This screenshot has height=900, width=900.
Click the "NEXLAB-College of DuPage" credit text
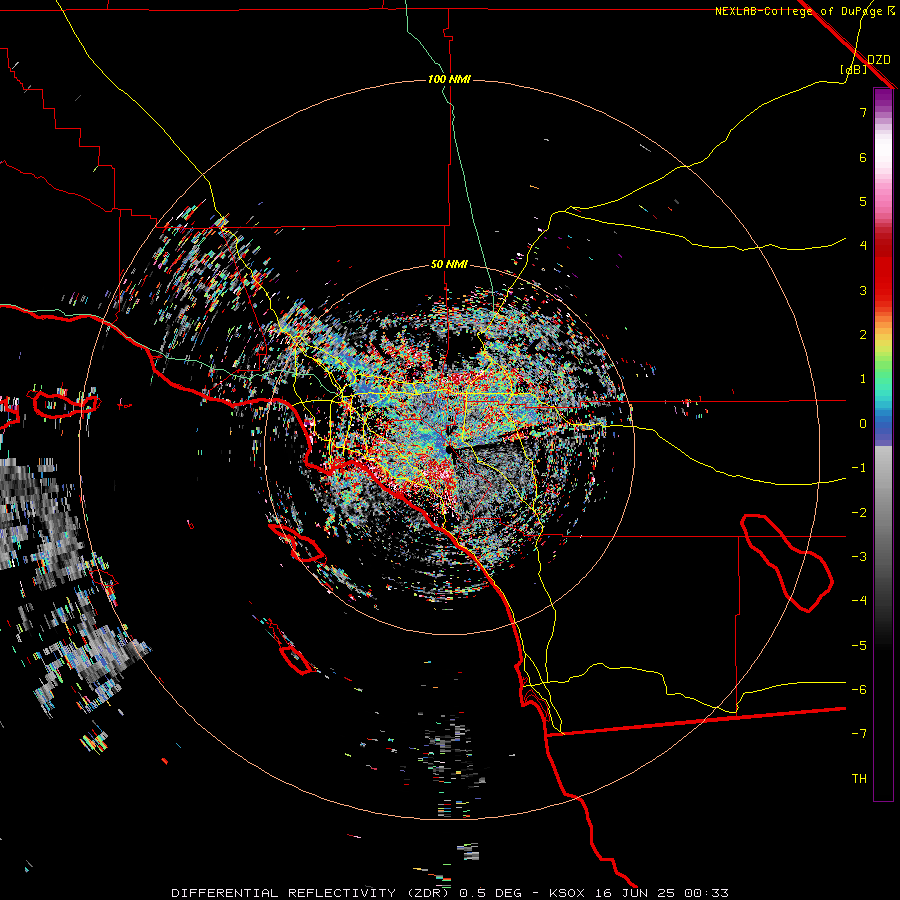tap(800, 11)
